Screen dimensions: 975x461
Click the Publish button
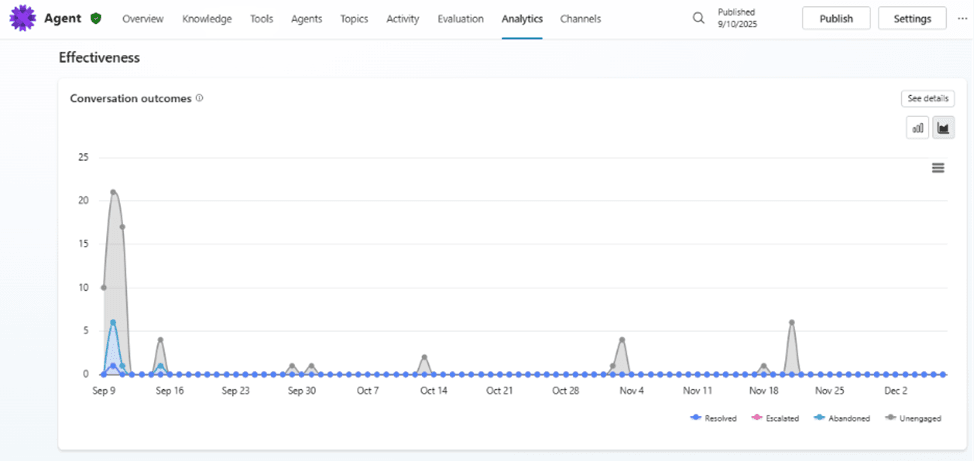tap(836, 19)
